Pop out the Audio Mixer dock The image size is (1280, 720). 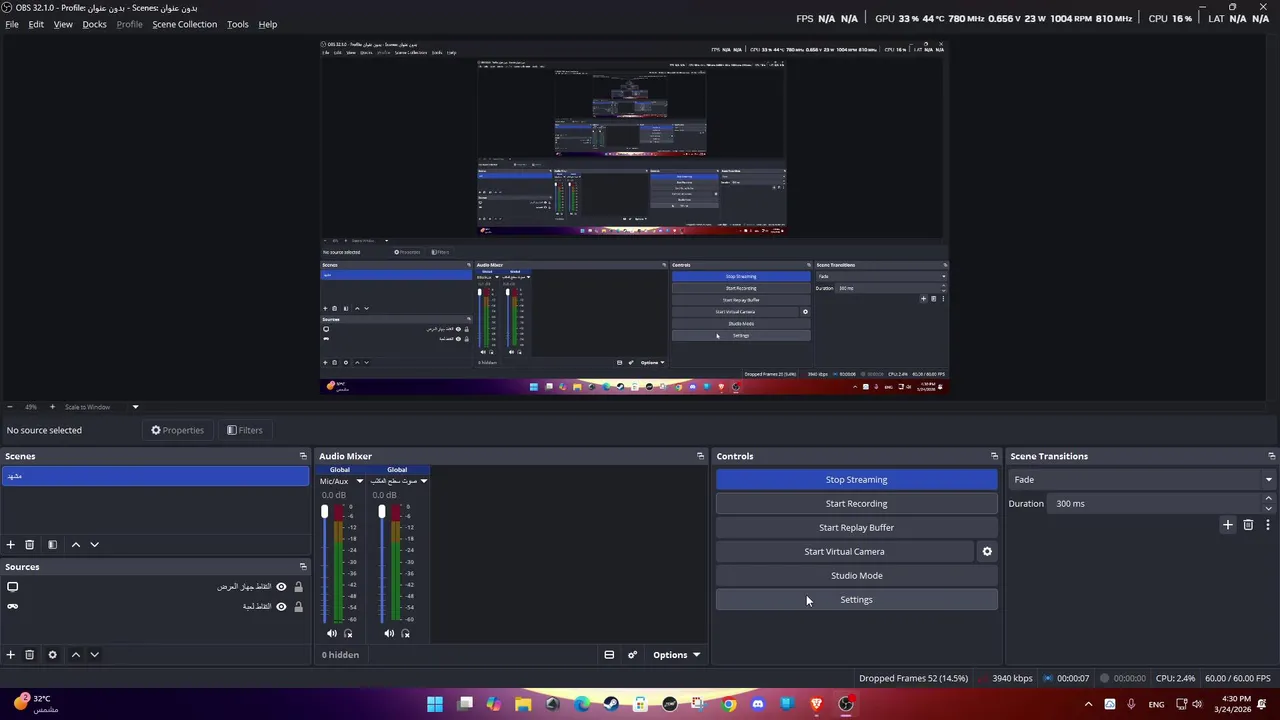point(700,456)
